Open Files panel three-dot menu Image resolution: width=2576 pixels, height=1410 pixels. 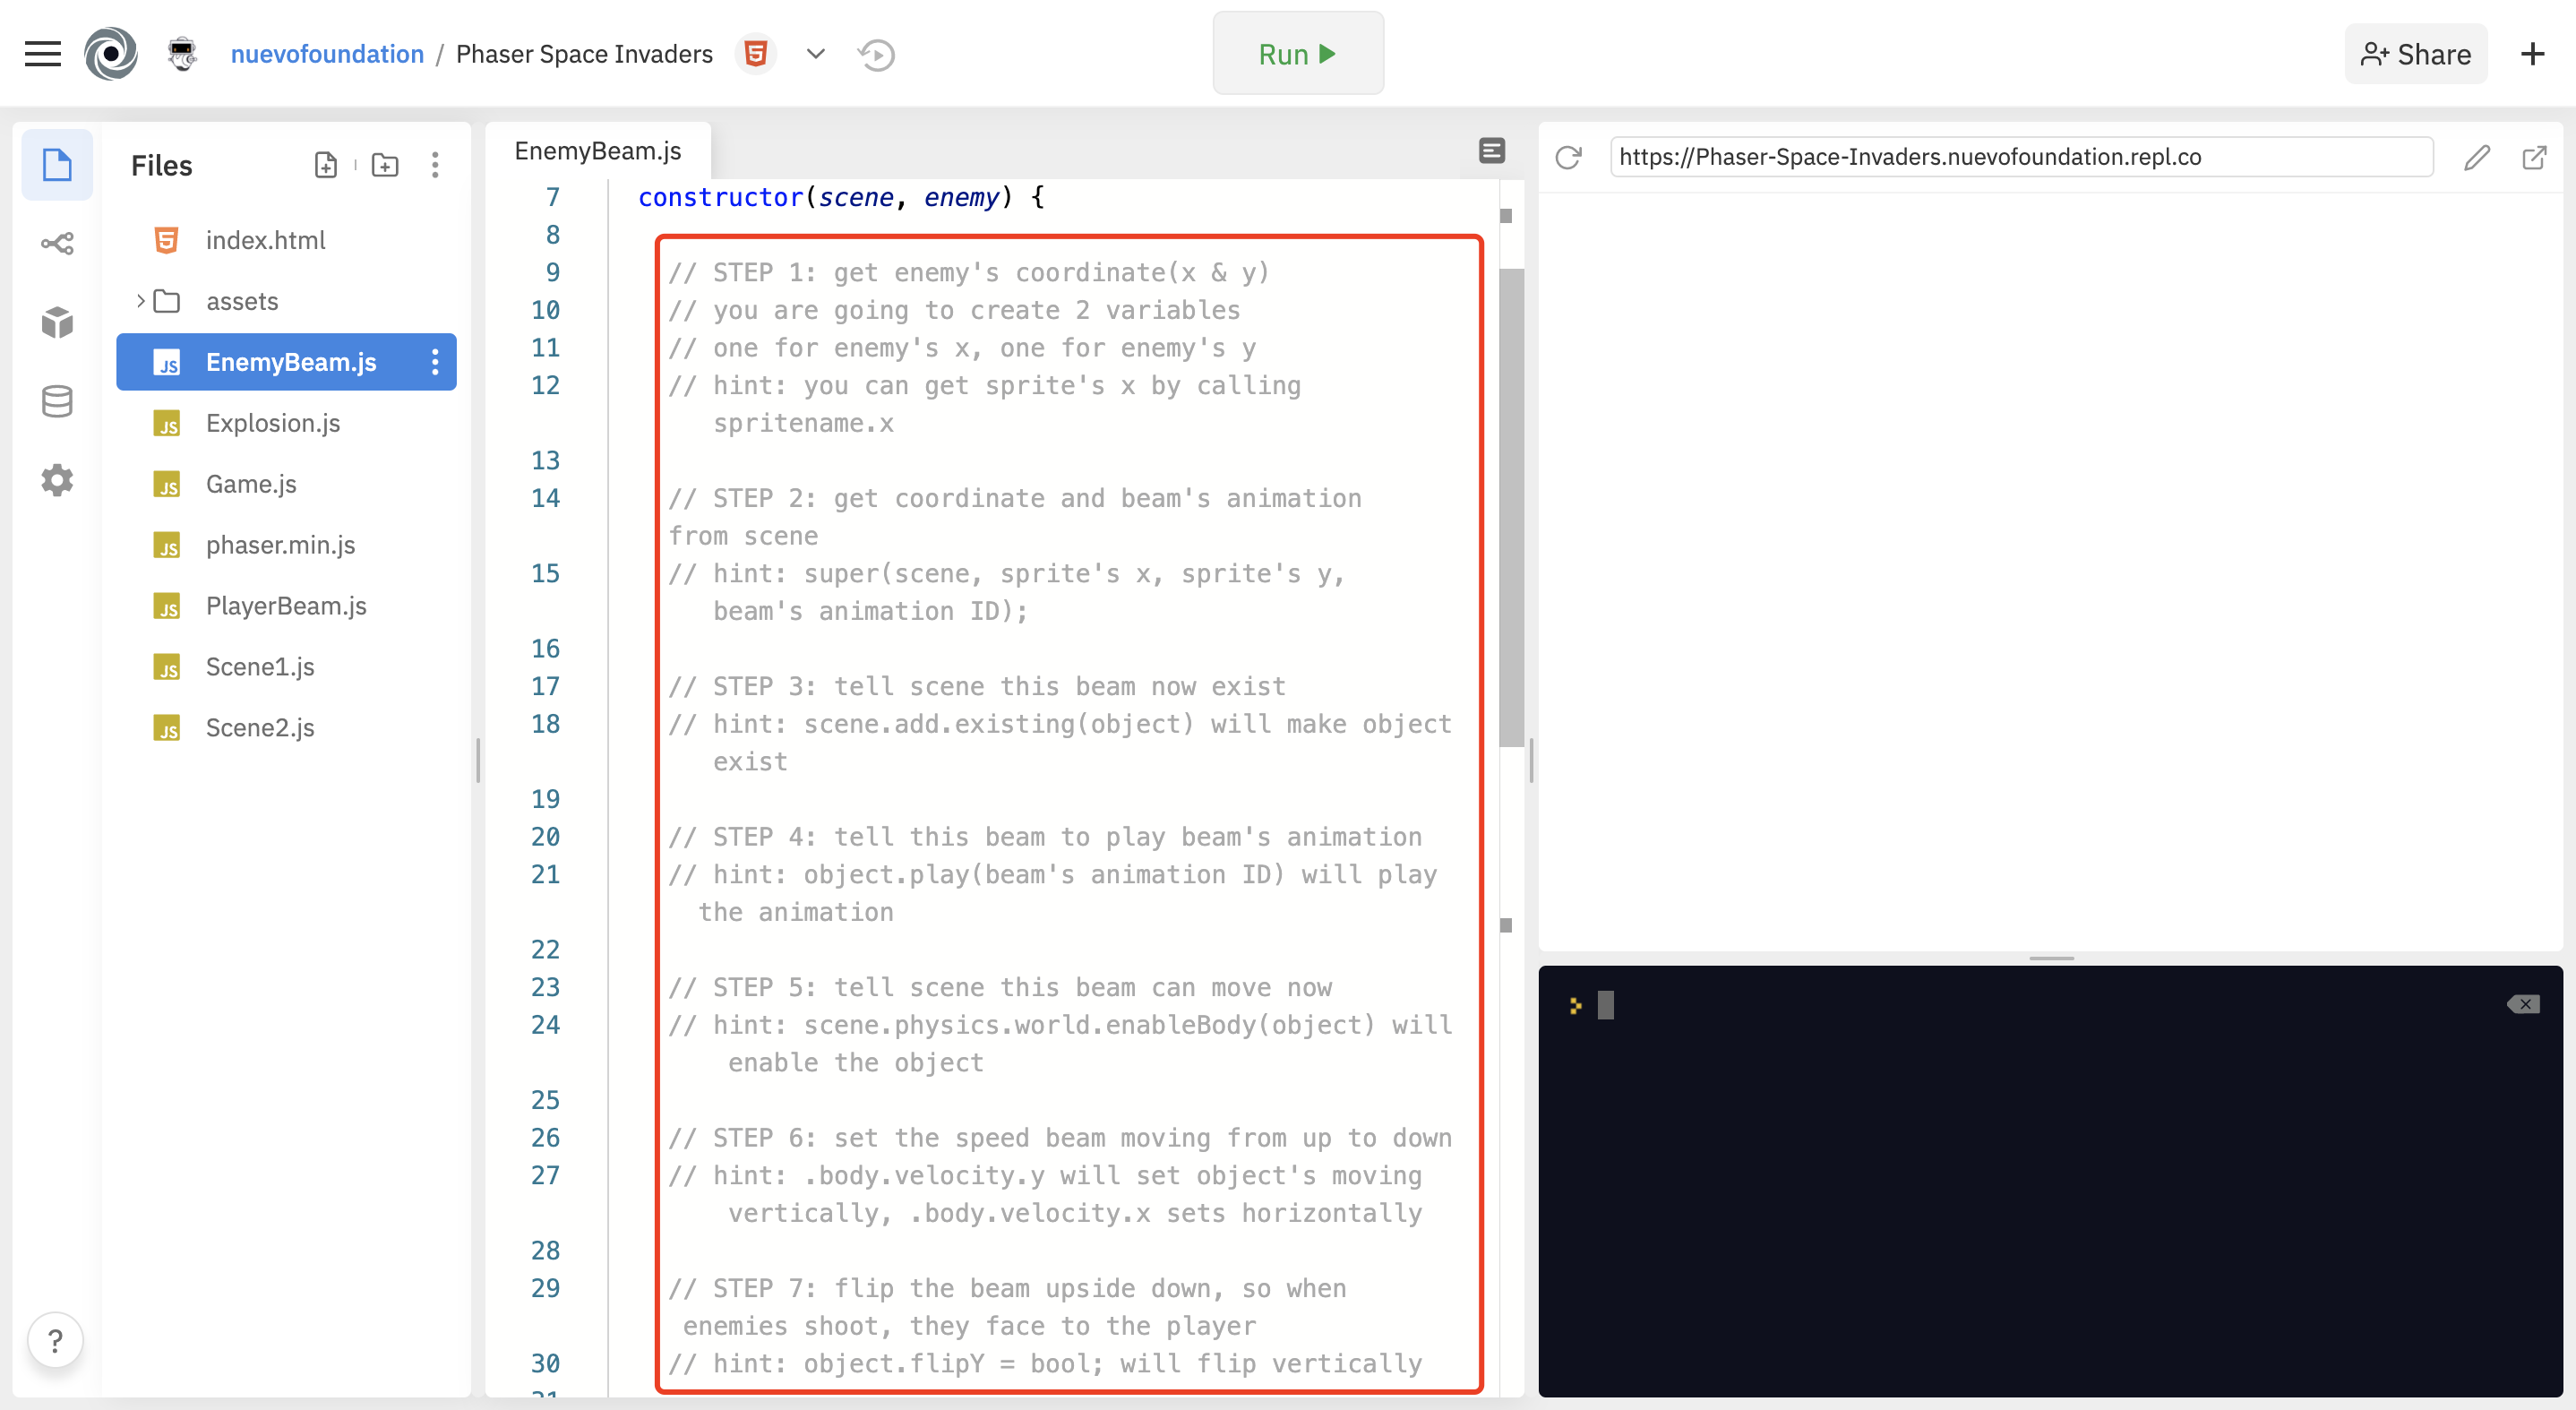pos(435,165)
